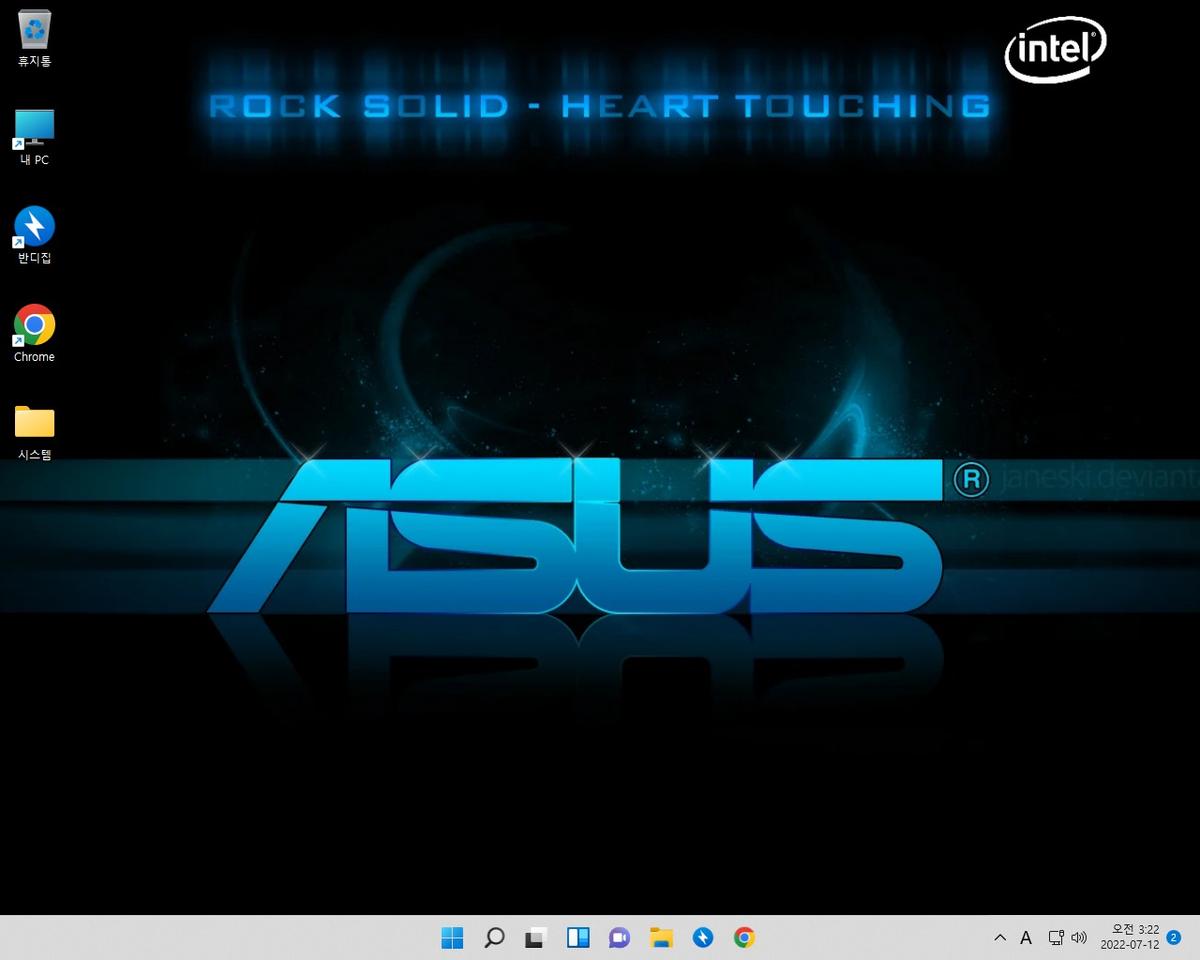Open the Start menu
The image size is (1200, 960).
pos(452,938)
